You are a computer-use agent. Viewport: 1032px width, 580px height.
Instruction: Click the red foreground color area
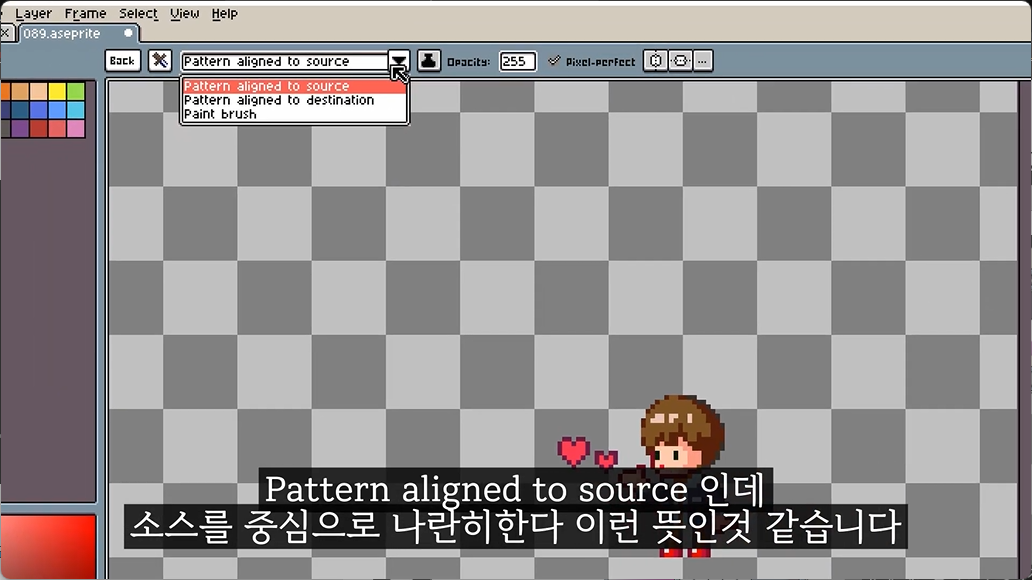[x=48, y=547]
